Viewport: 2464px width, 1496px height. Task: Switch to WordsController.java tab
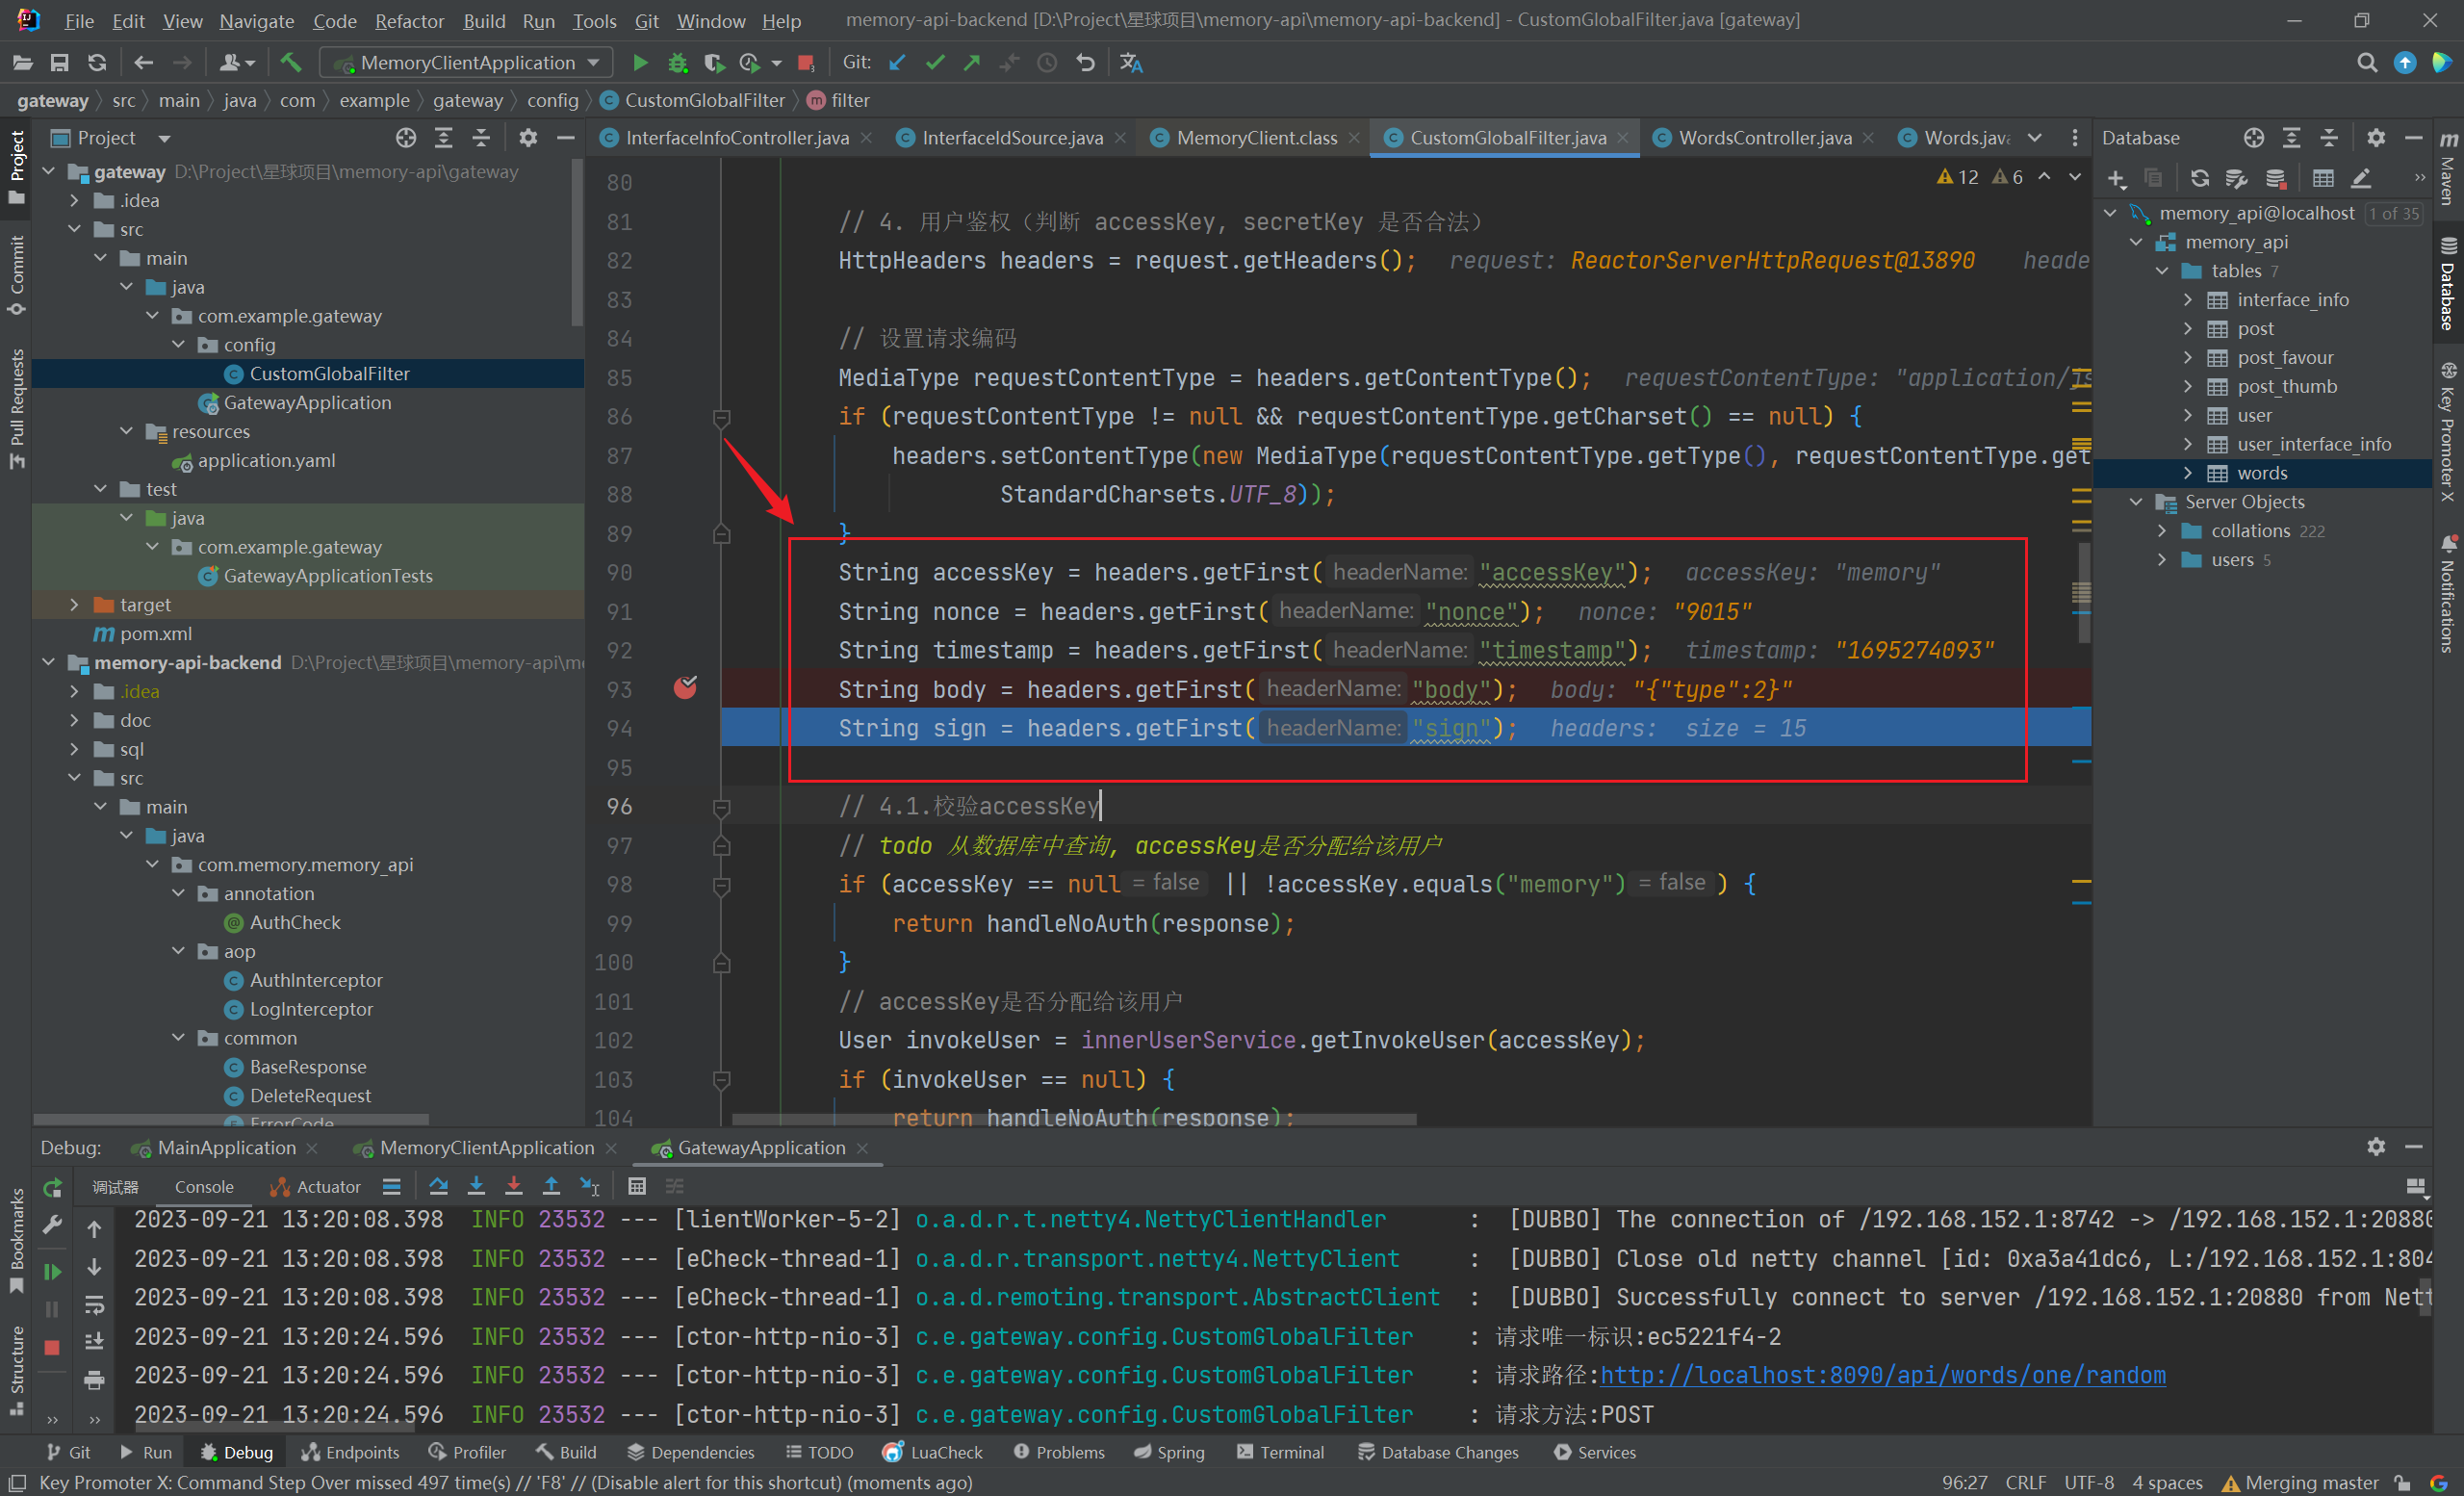click(x=1764, y=138)
